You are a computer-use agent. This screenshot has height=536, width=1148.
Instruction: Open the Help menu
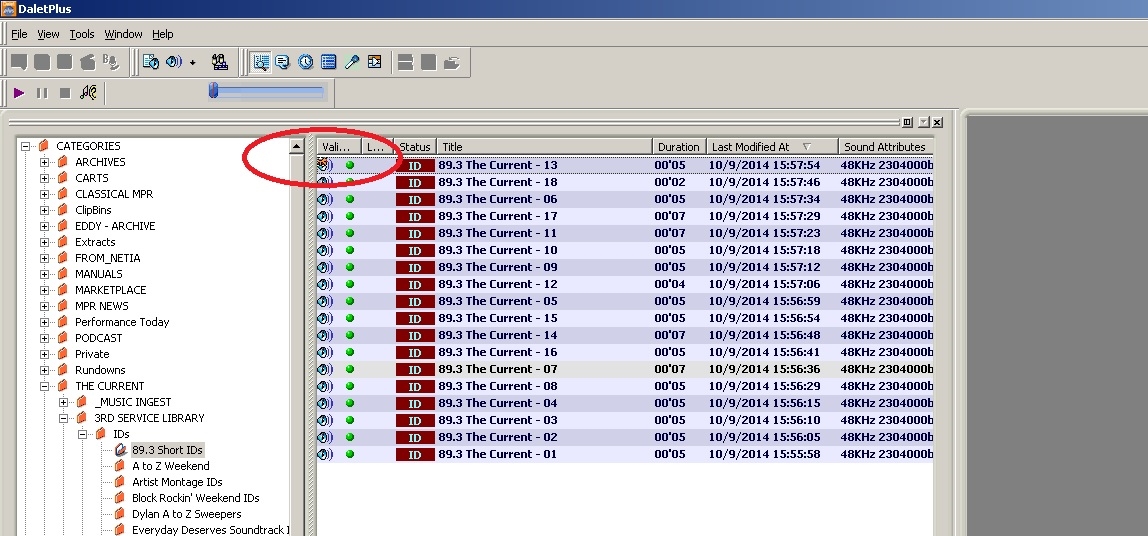coord(163,34)
